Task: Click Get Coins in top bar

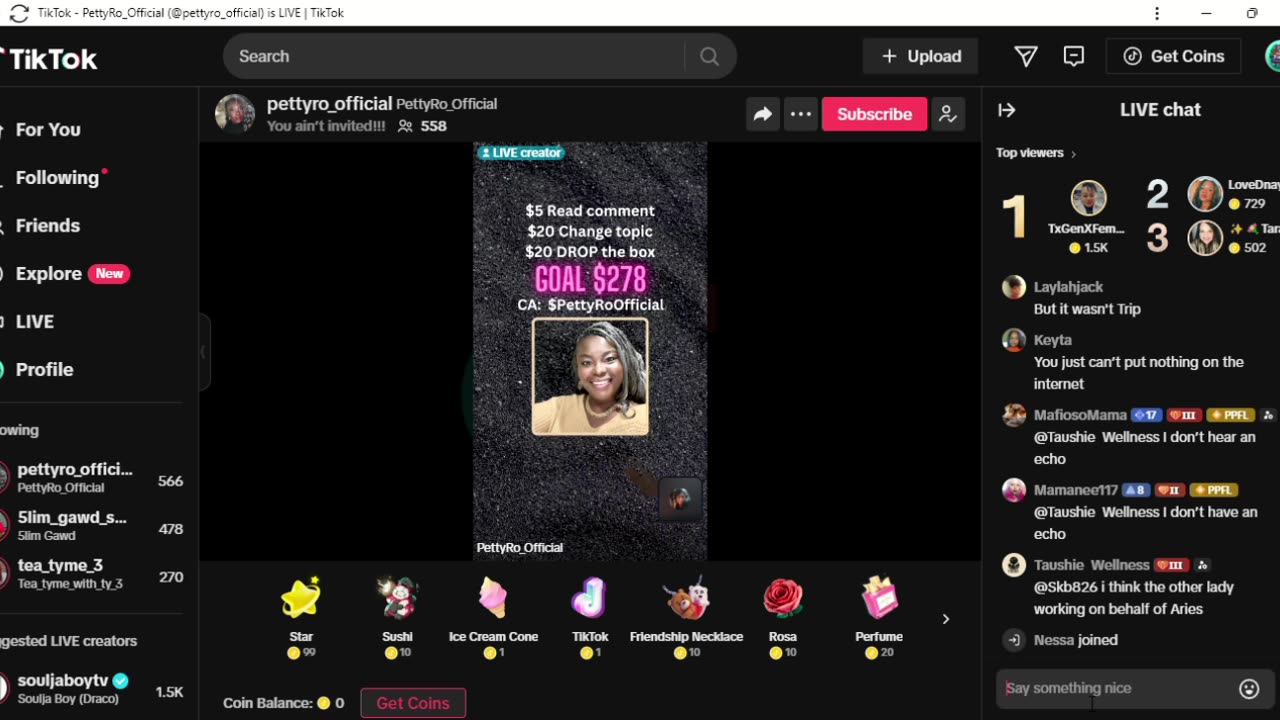Action: [x=1173, y=56]
